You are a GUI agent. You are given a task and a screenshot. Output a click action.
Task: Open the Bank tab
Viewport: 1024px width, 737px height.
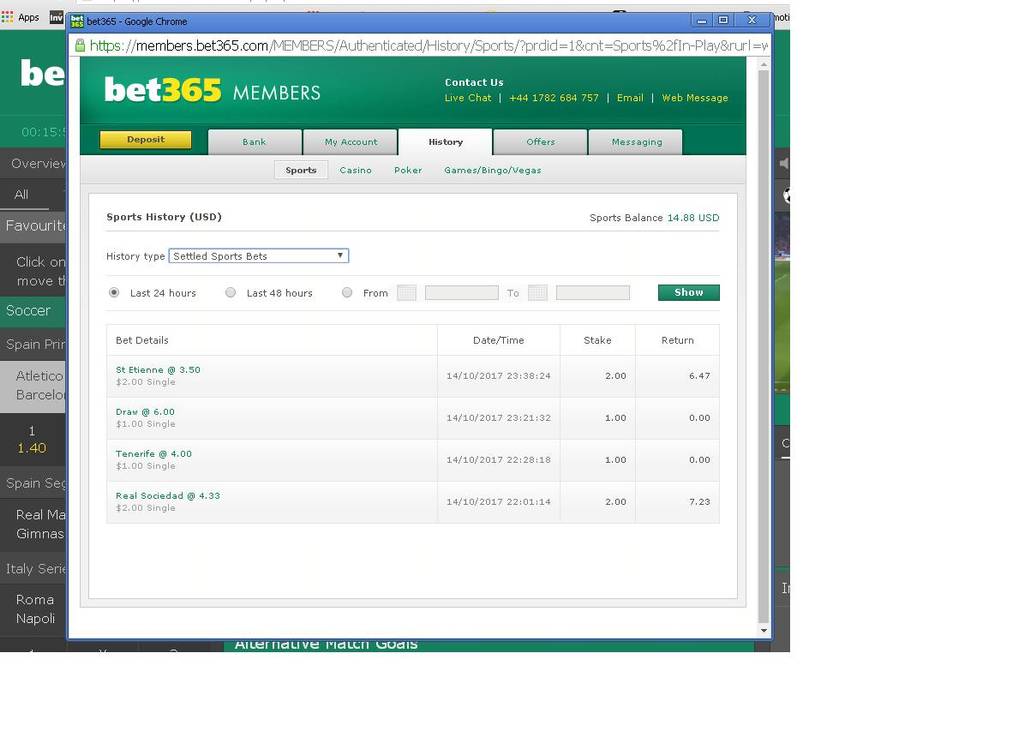coord(255,142)
